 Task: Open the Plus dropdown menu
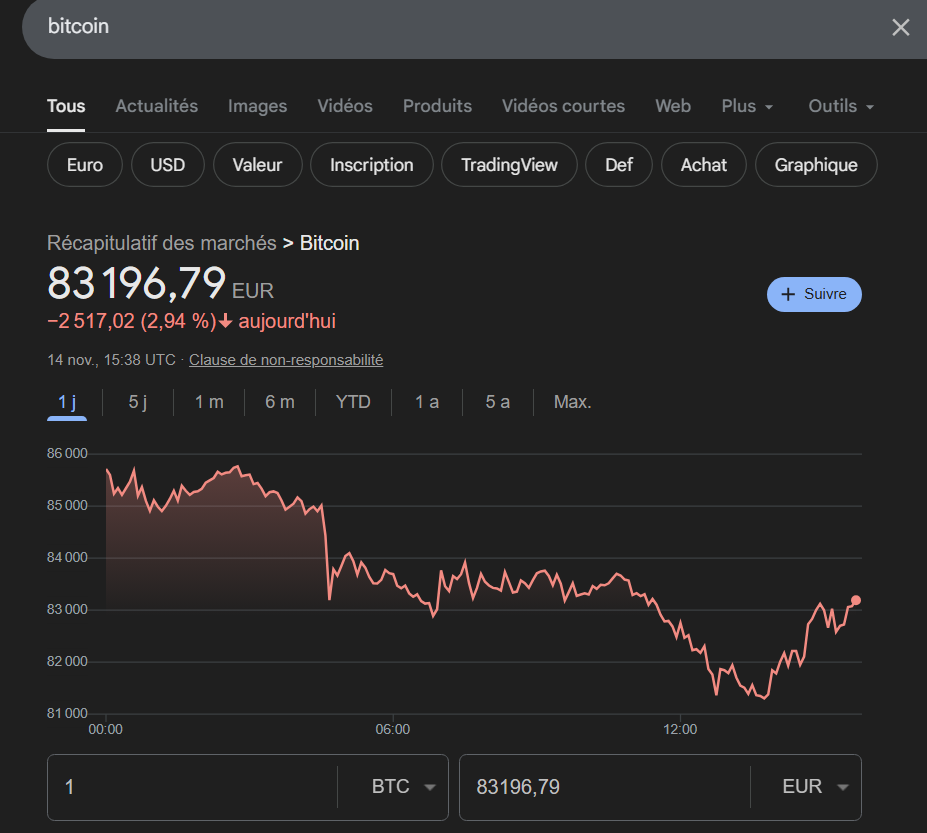pyautogui.click(x=747, y=106)
